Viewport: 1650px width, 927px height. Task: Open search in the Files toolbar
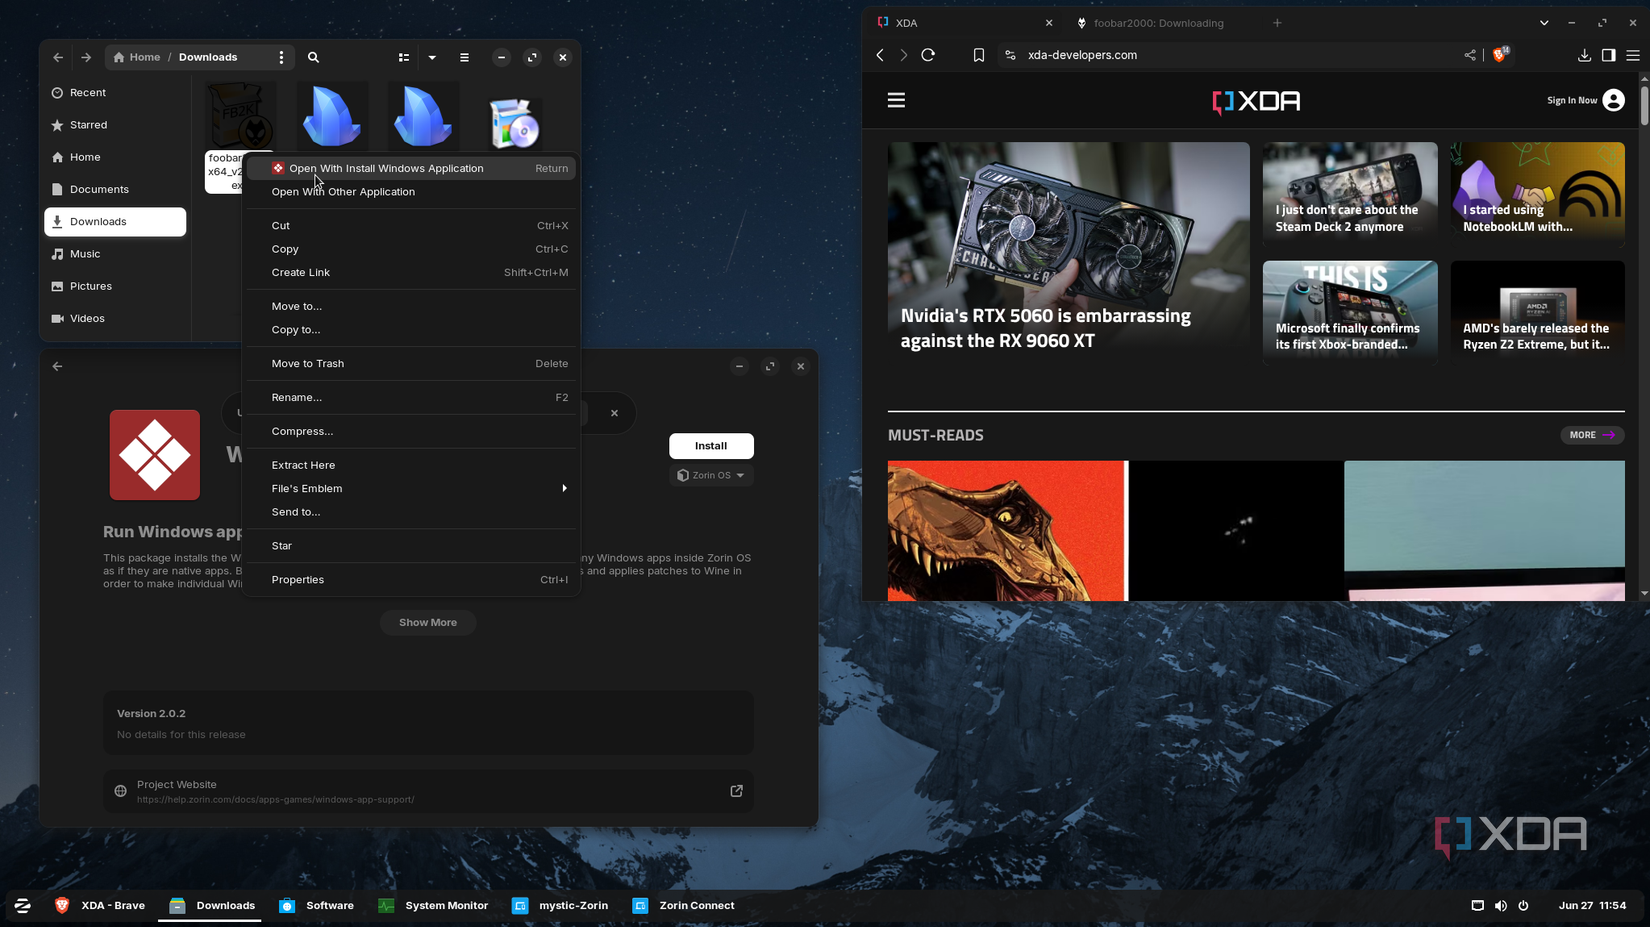point(313,57)
